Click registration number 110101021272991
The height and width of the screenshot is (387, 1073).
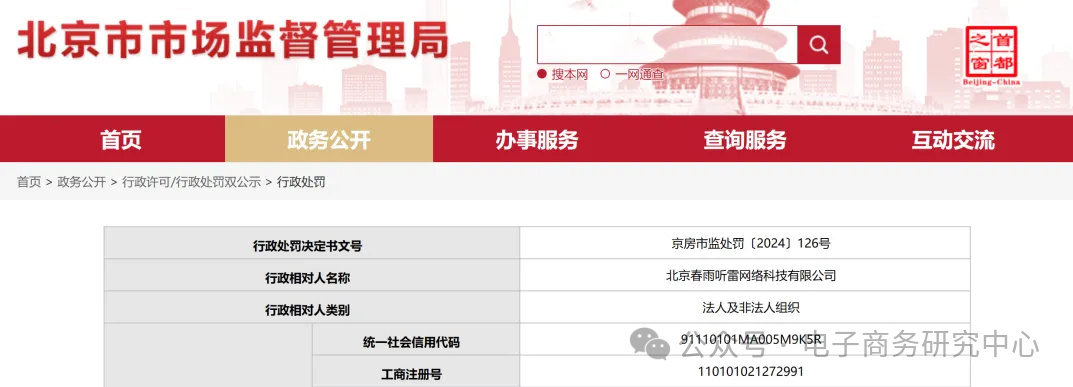pos(751,371)
